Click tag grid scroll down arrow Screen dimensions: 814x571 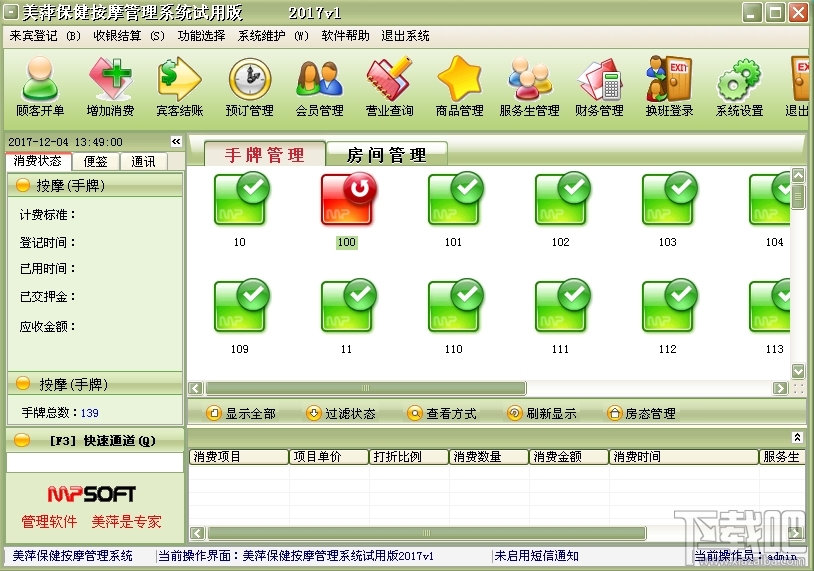[x=797, y=371]
